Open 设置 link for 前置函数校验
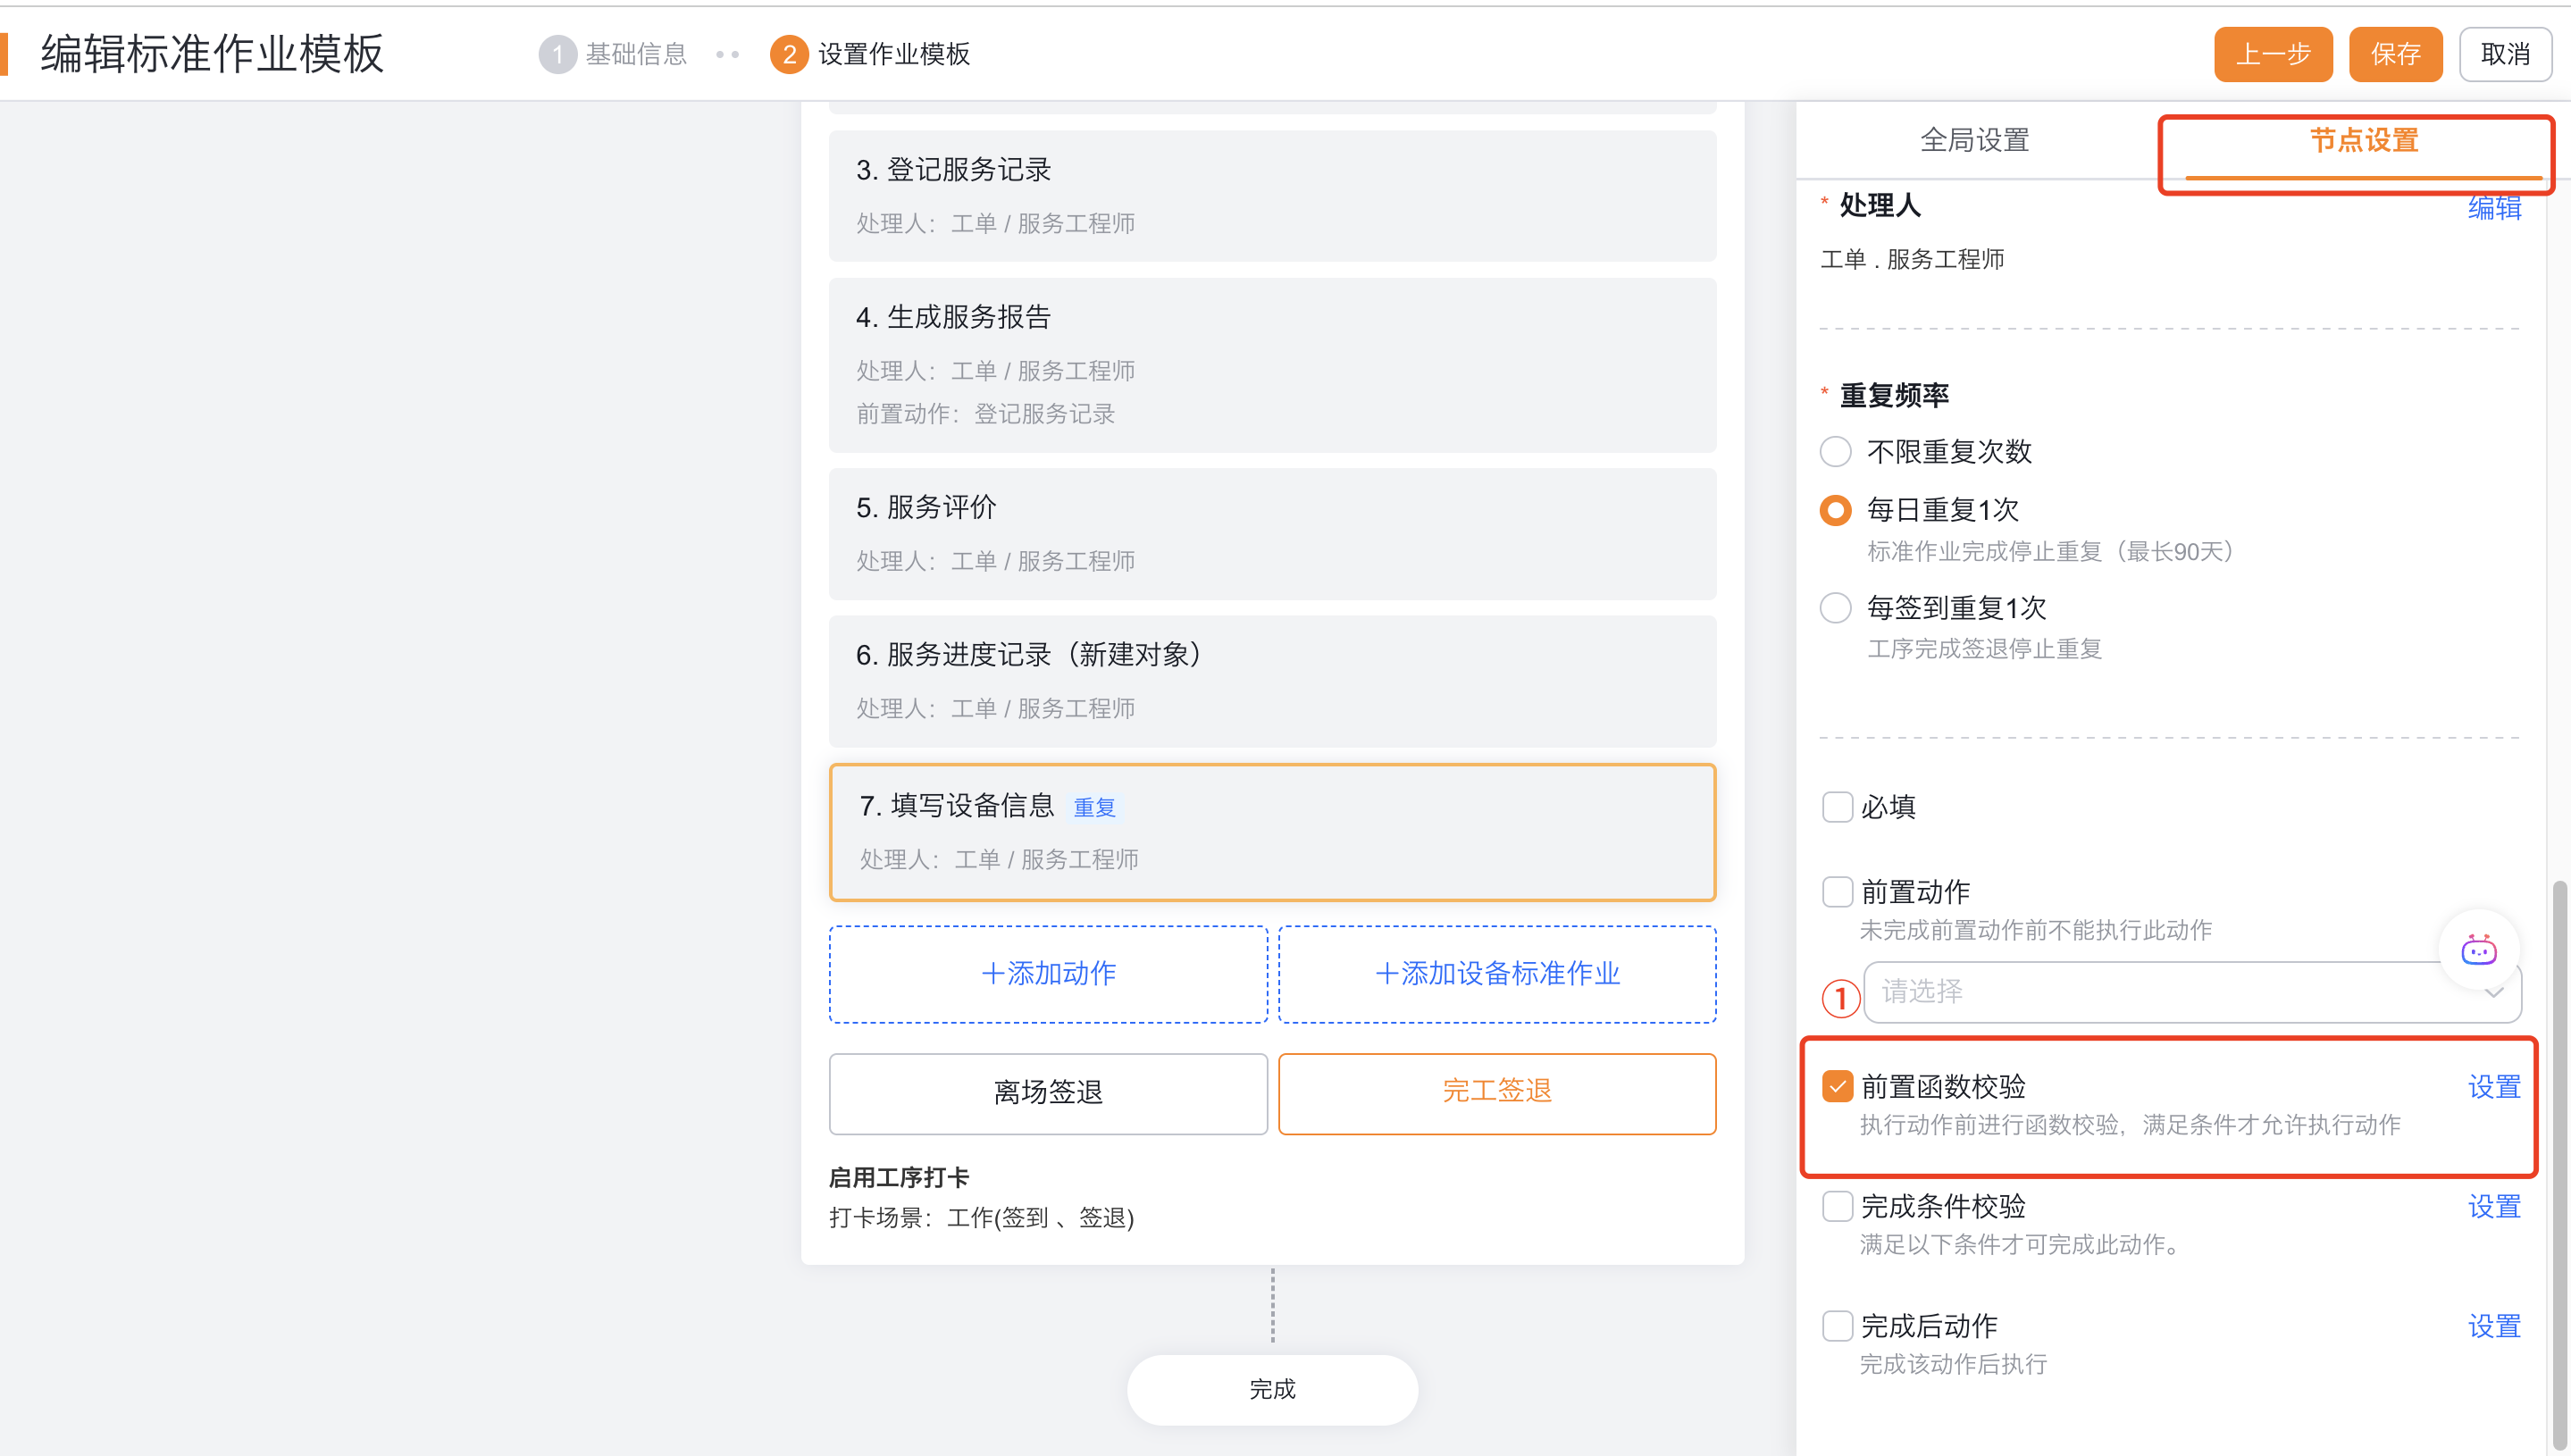This screenshot has width=2571, height=1456. point(2493,1086)
